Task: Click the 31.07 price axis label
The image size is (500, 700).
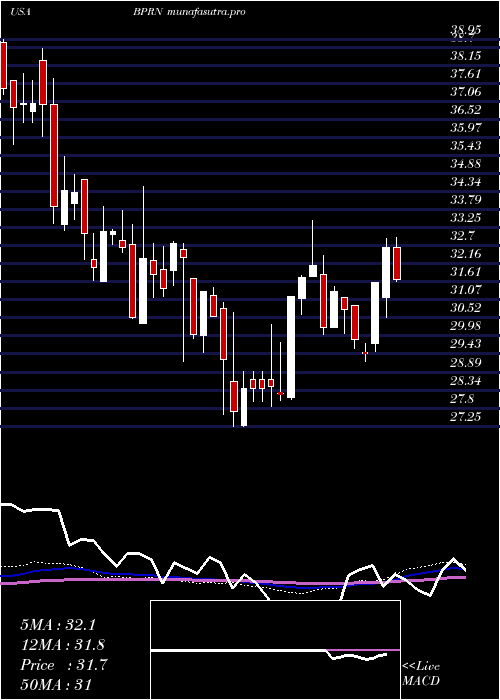Action: coord(466,290)
